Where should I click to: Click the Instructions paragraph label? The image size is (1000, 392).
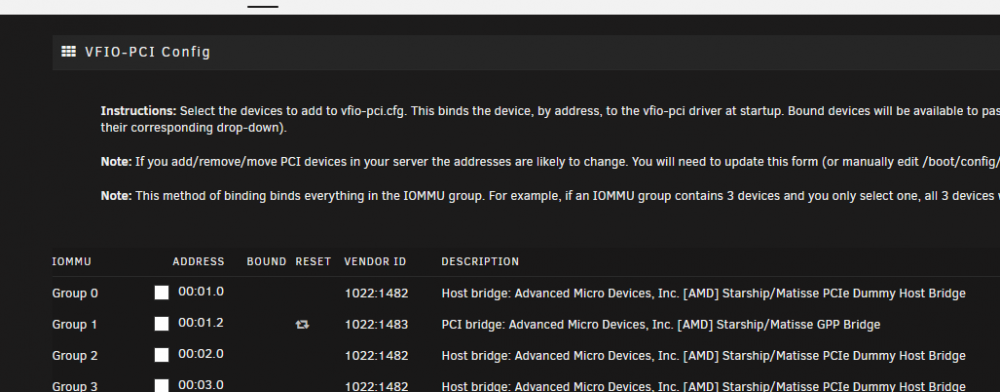pyautogui.click(x=138, y=110)
